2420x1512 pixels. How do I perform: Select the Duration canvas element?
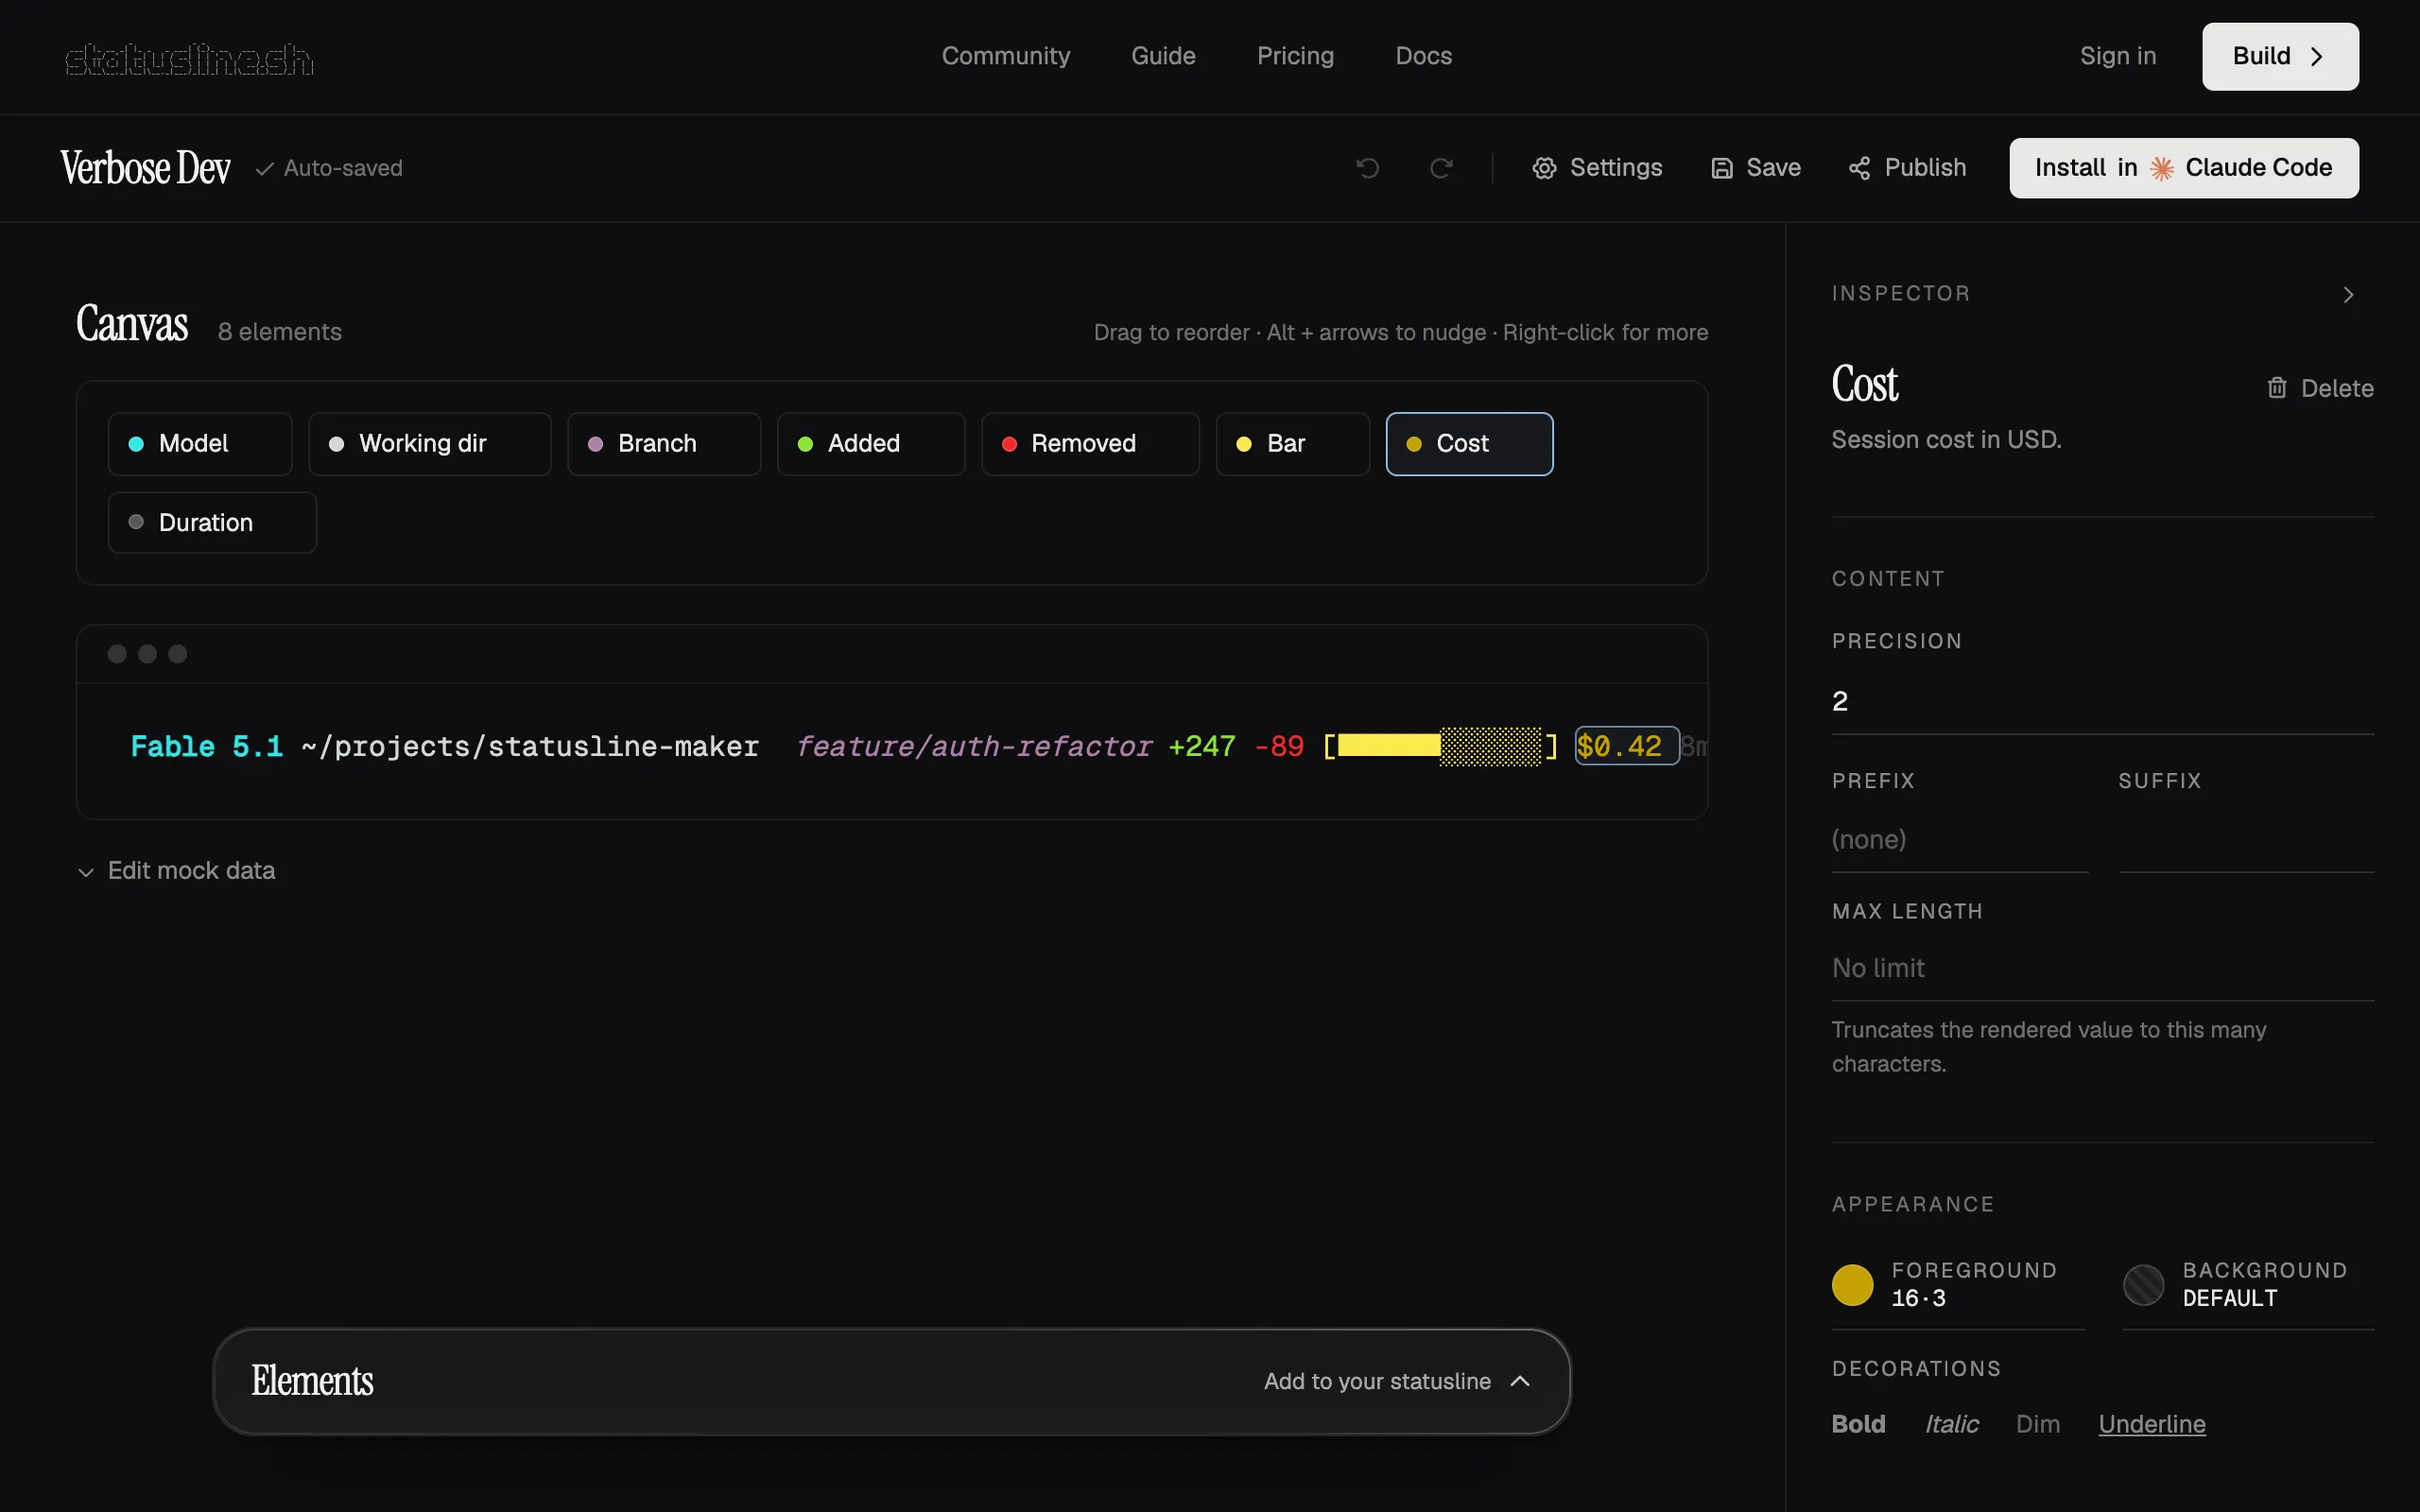point(212,523)
